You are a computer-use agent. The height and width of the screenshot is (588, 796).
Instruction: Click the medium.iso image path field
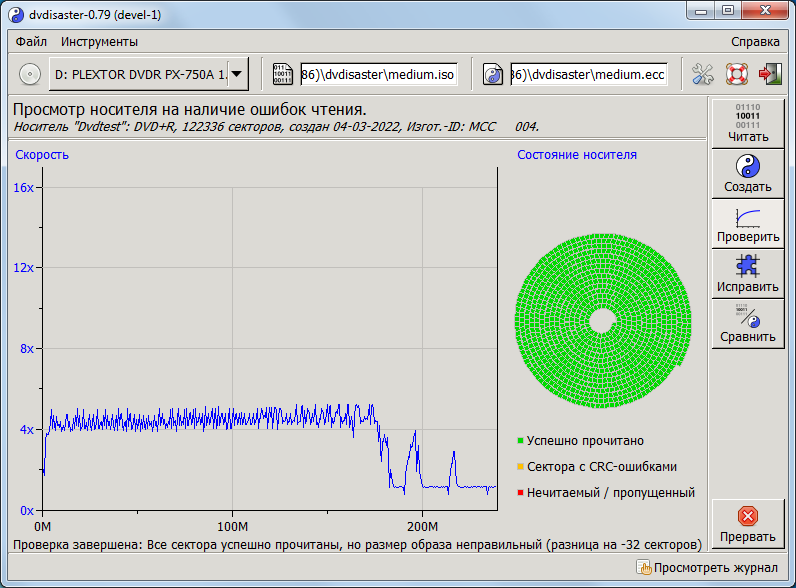378,74
